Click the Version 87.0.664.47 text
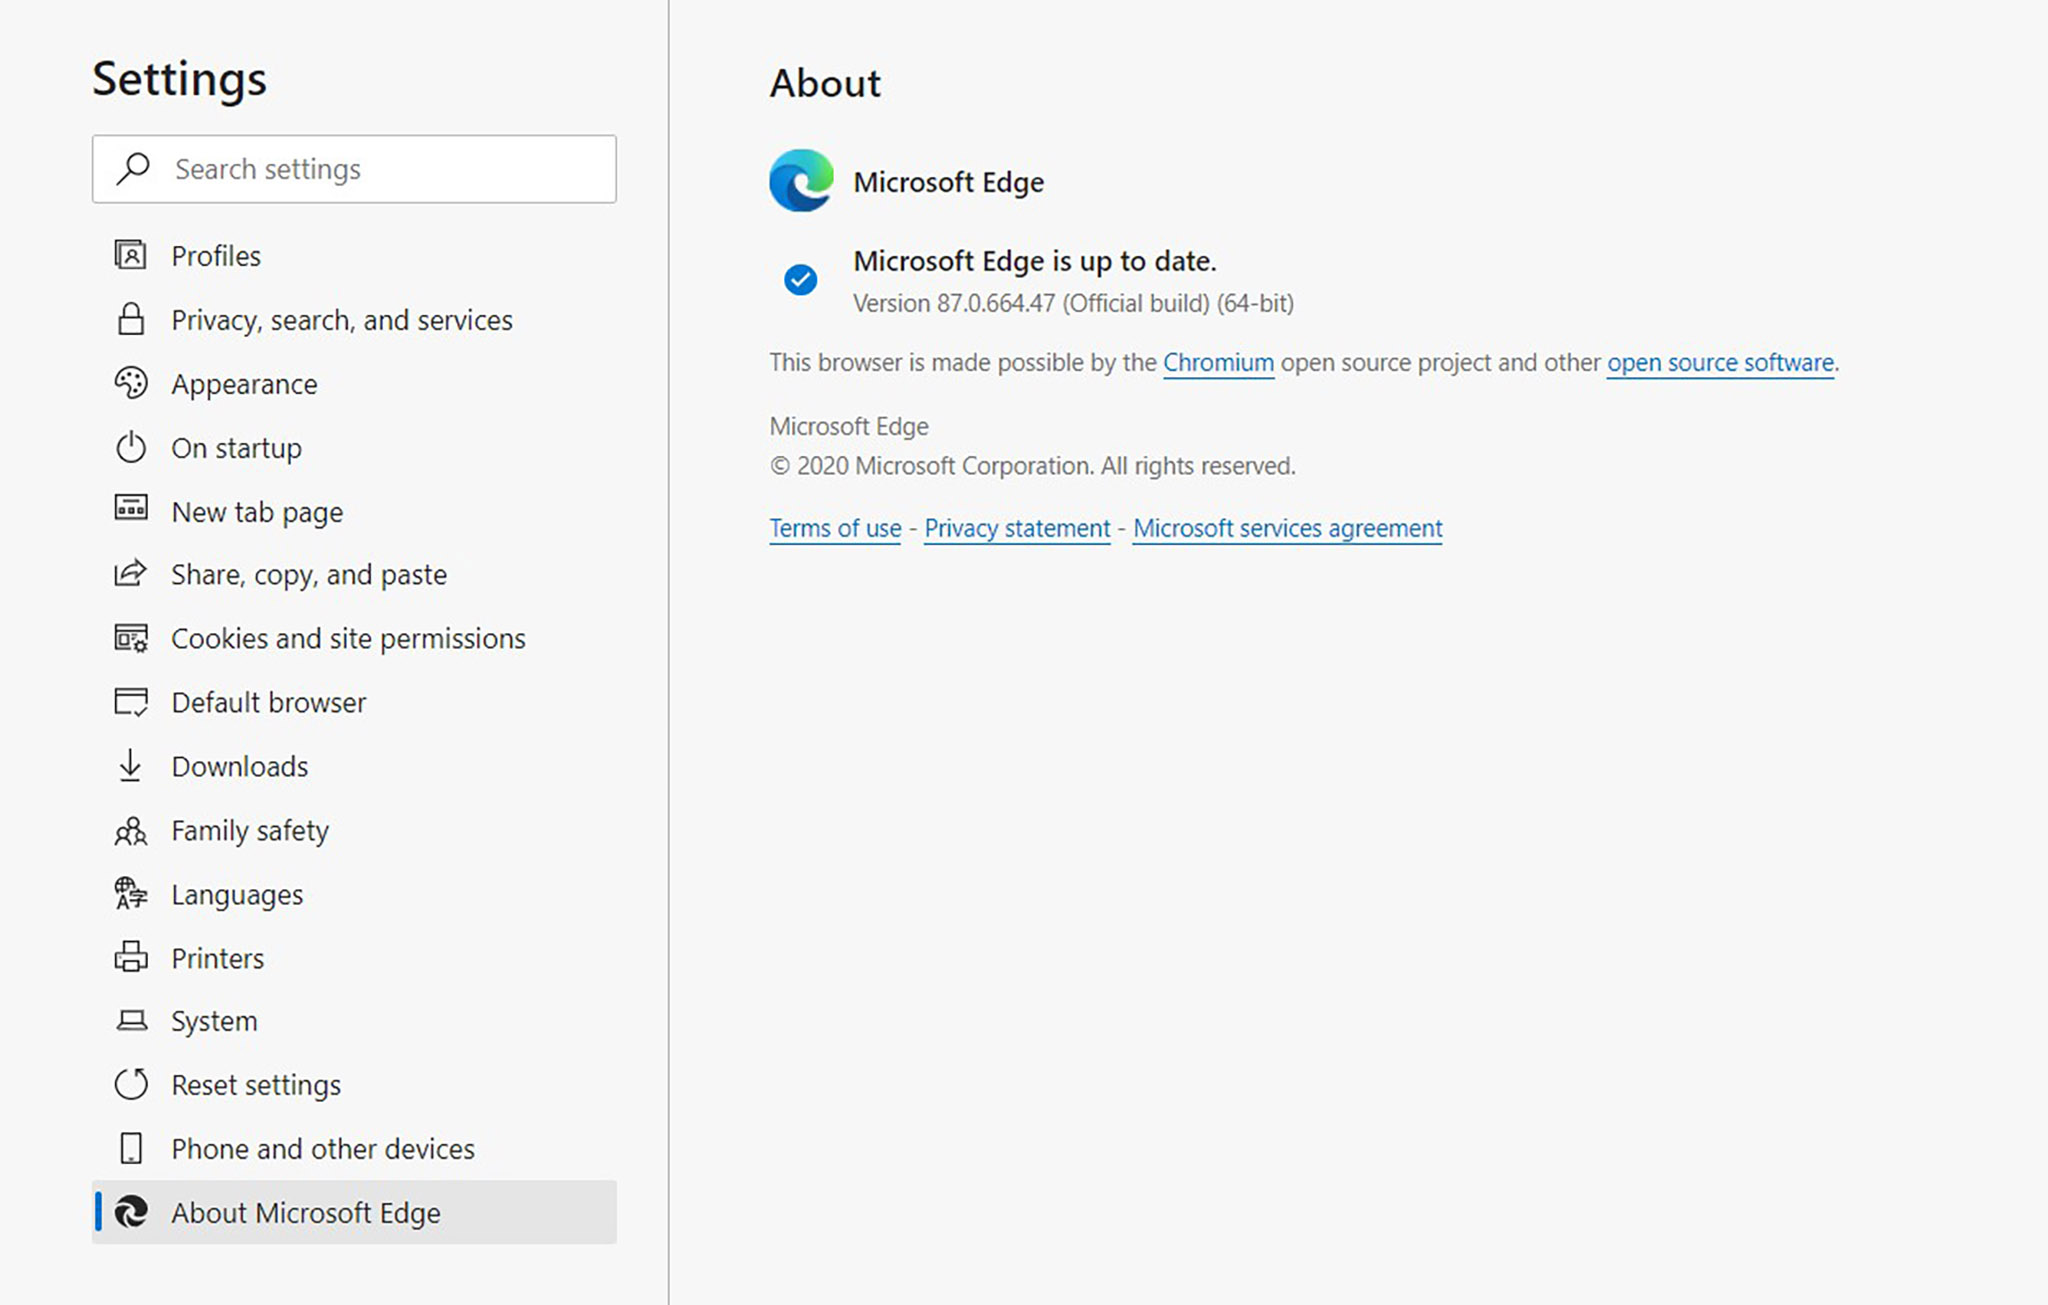Viewport: 2048px width, 1305px height. (1073, 303)
